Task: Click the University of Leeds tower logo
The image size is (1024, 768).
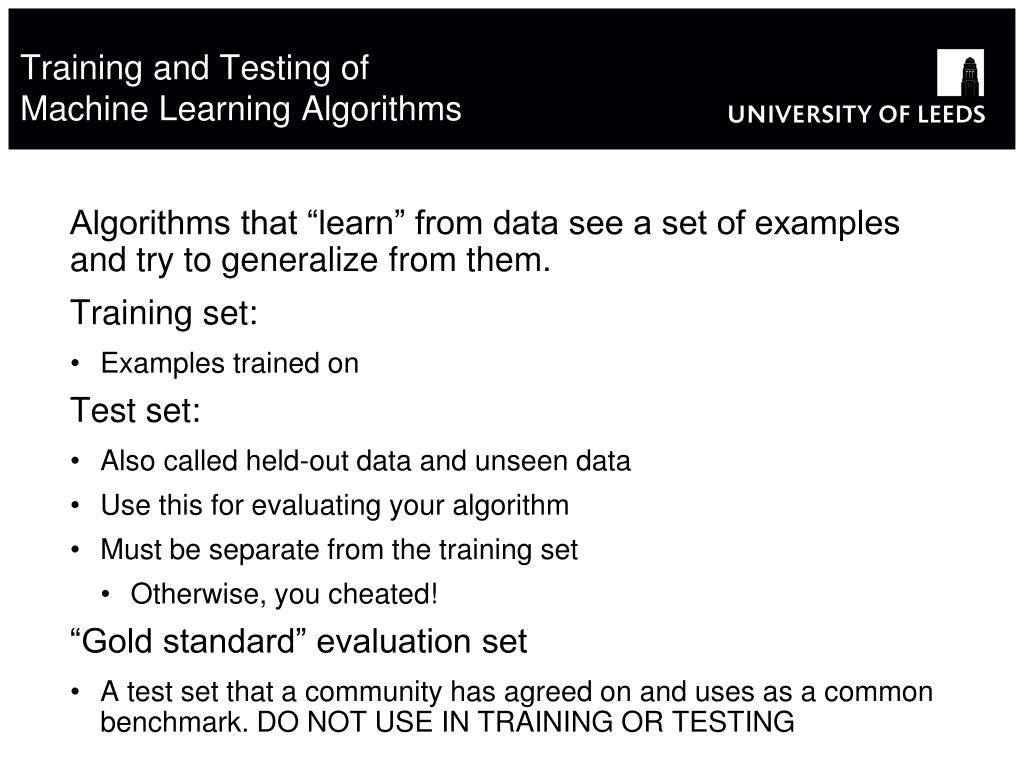Action: pos(960,72)
